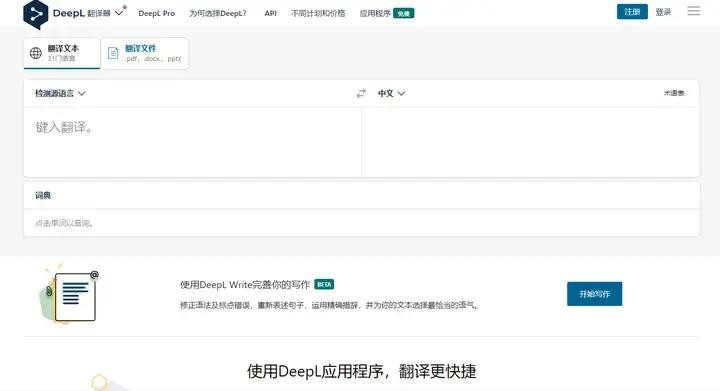Open the 中文 target language dropdown
720x391 pixels.
pos(391,93)
